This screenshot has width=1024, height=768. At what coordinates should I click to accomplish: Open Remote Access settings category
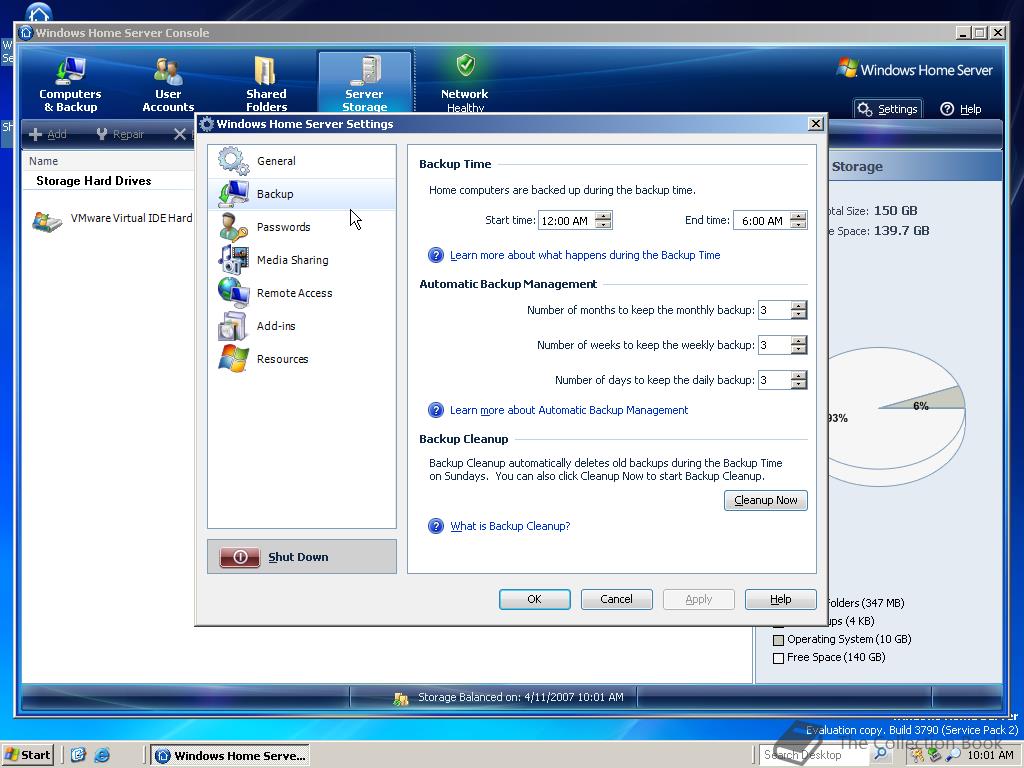302,293
